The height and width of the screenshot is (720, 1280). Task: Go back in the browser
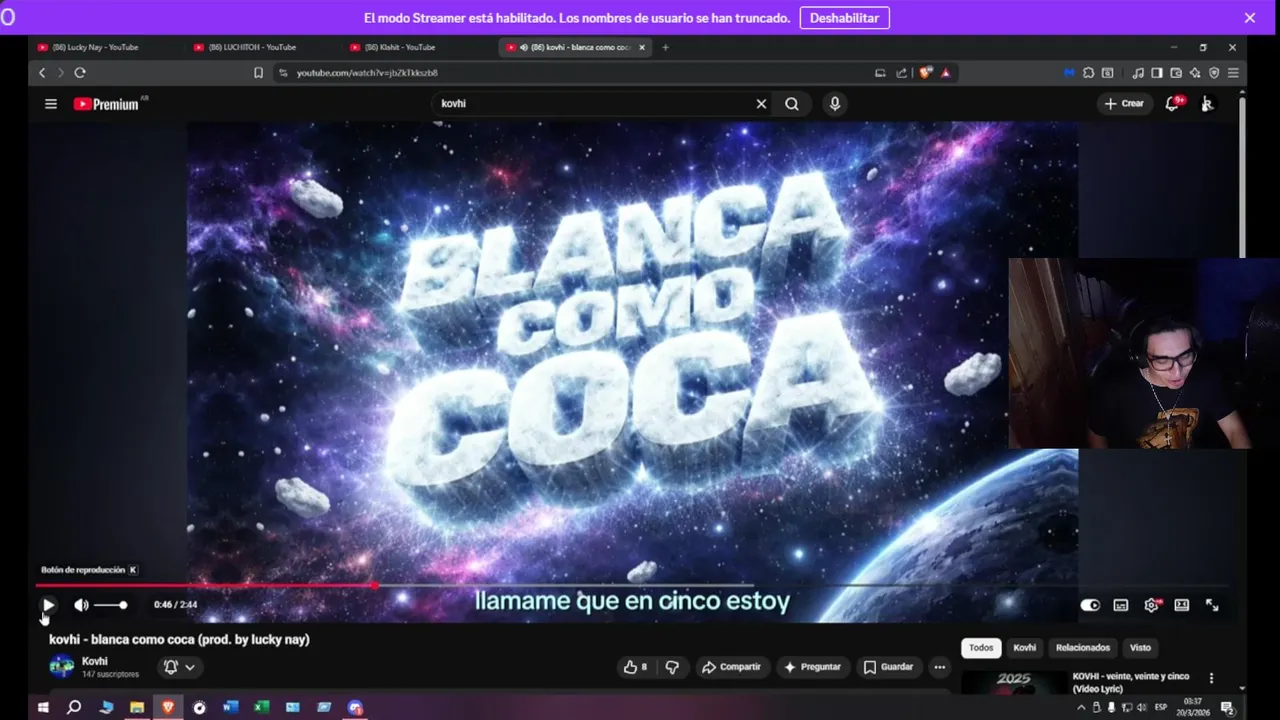(42, 73)
